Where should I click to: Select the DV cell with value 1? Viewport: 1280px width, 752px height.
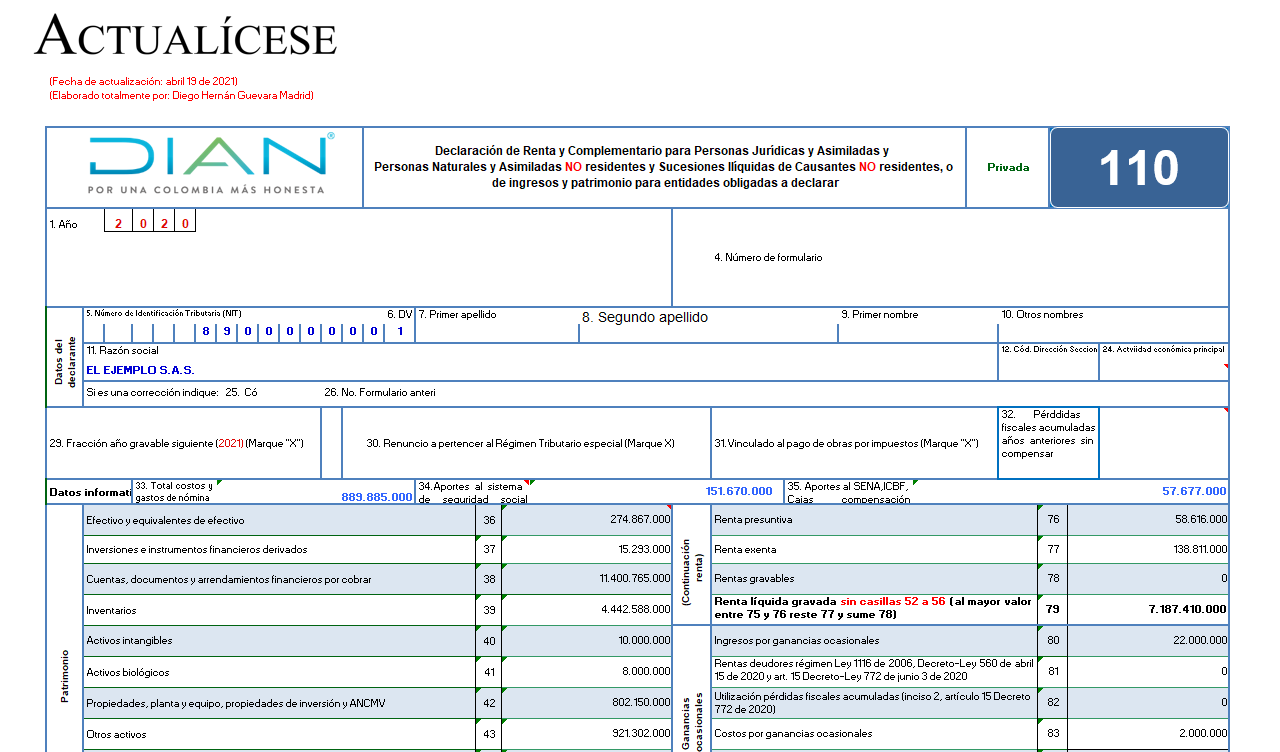click(x=401, y=331)
